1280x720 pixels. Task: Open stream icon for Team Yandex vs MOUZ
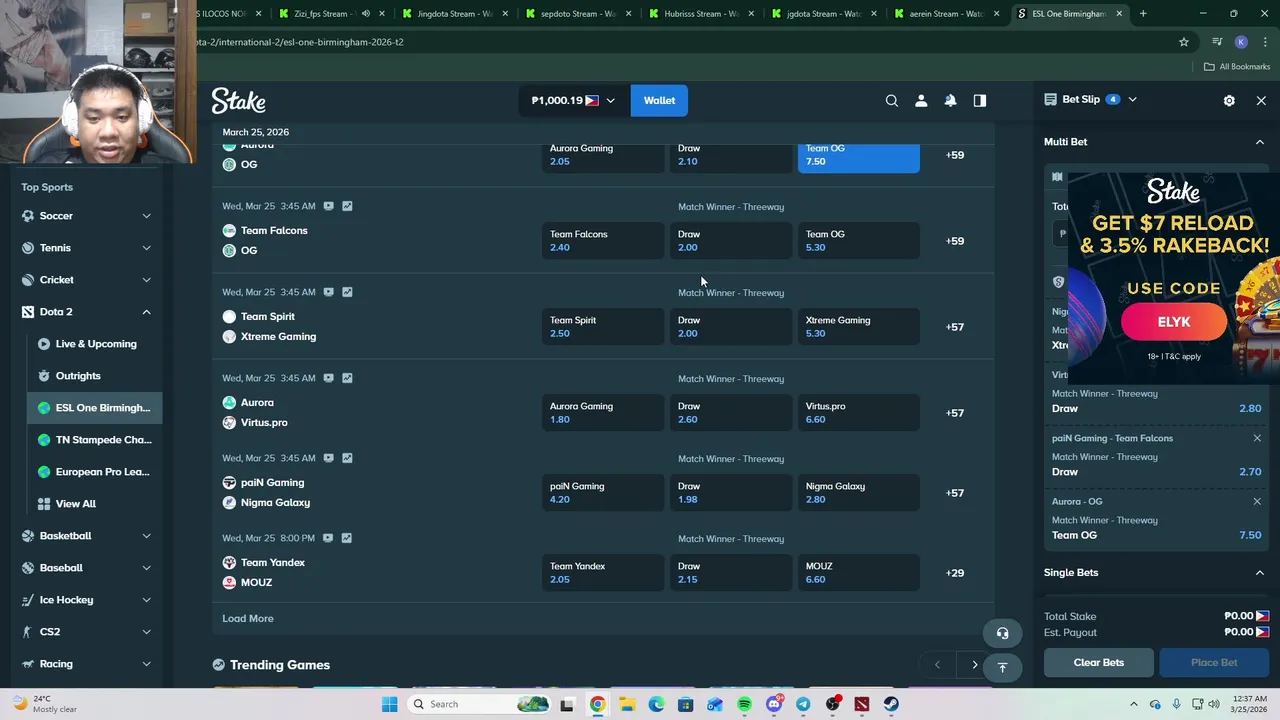(327, 538)
